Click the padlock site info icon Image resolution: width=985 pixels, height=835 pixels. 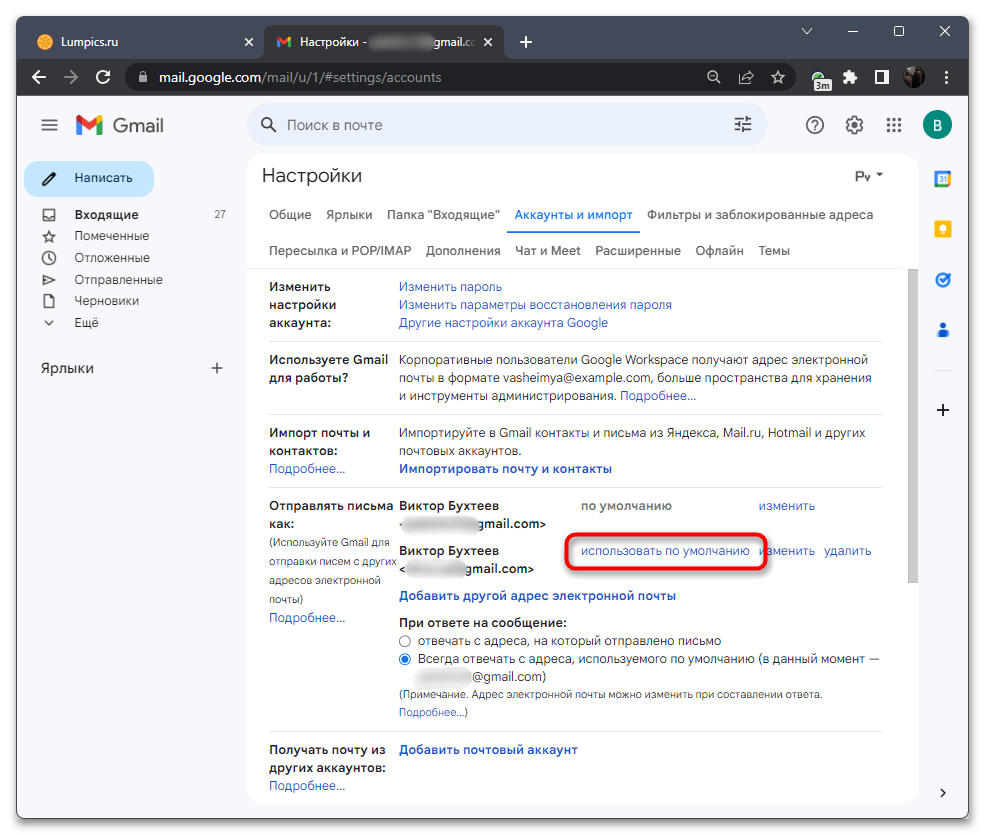143,77
